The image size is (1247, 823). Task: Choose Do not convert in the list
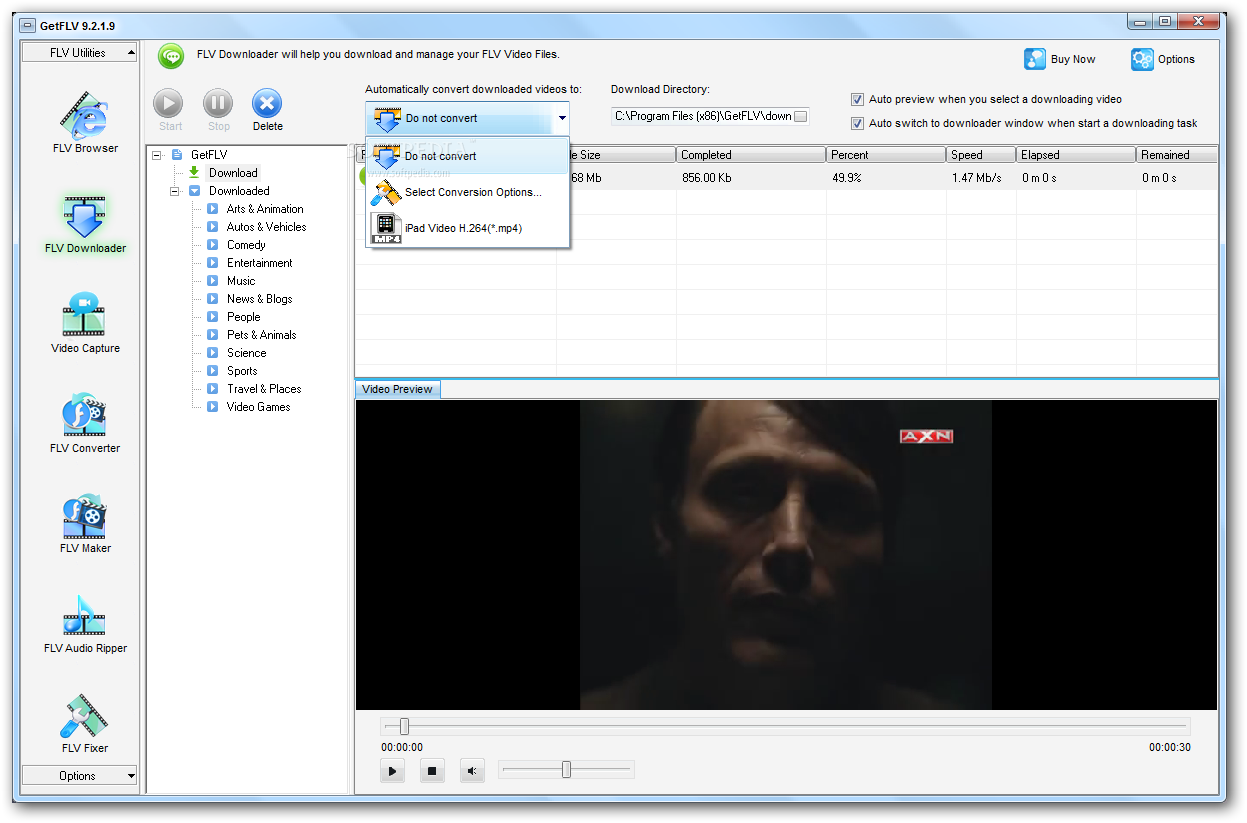tap(467, 156)
